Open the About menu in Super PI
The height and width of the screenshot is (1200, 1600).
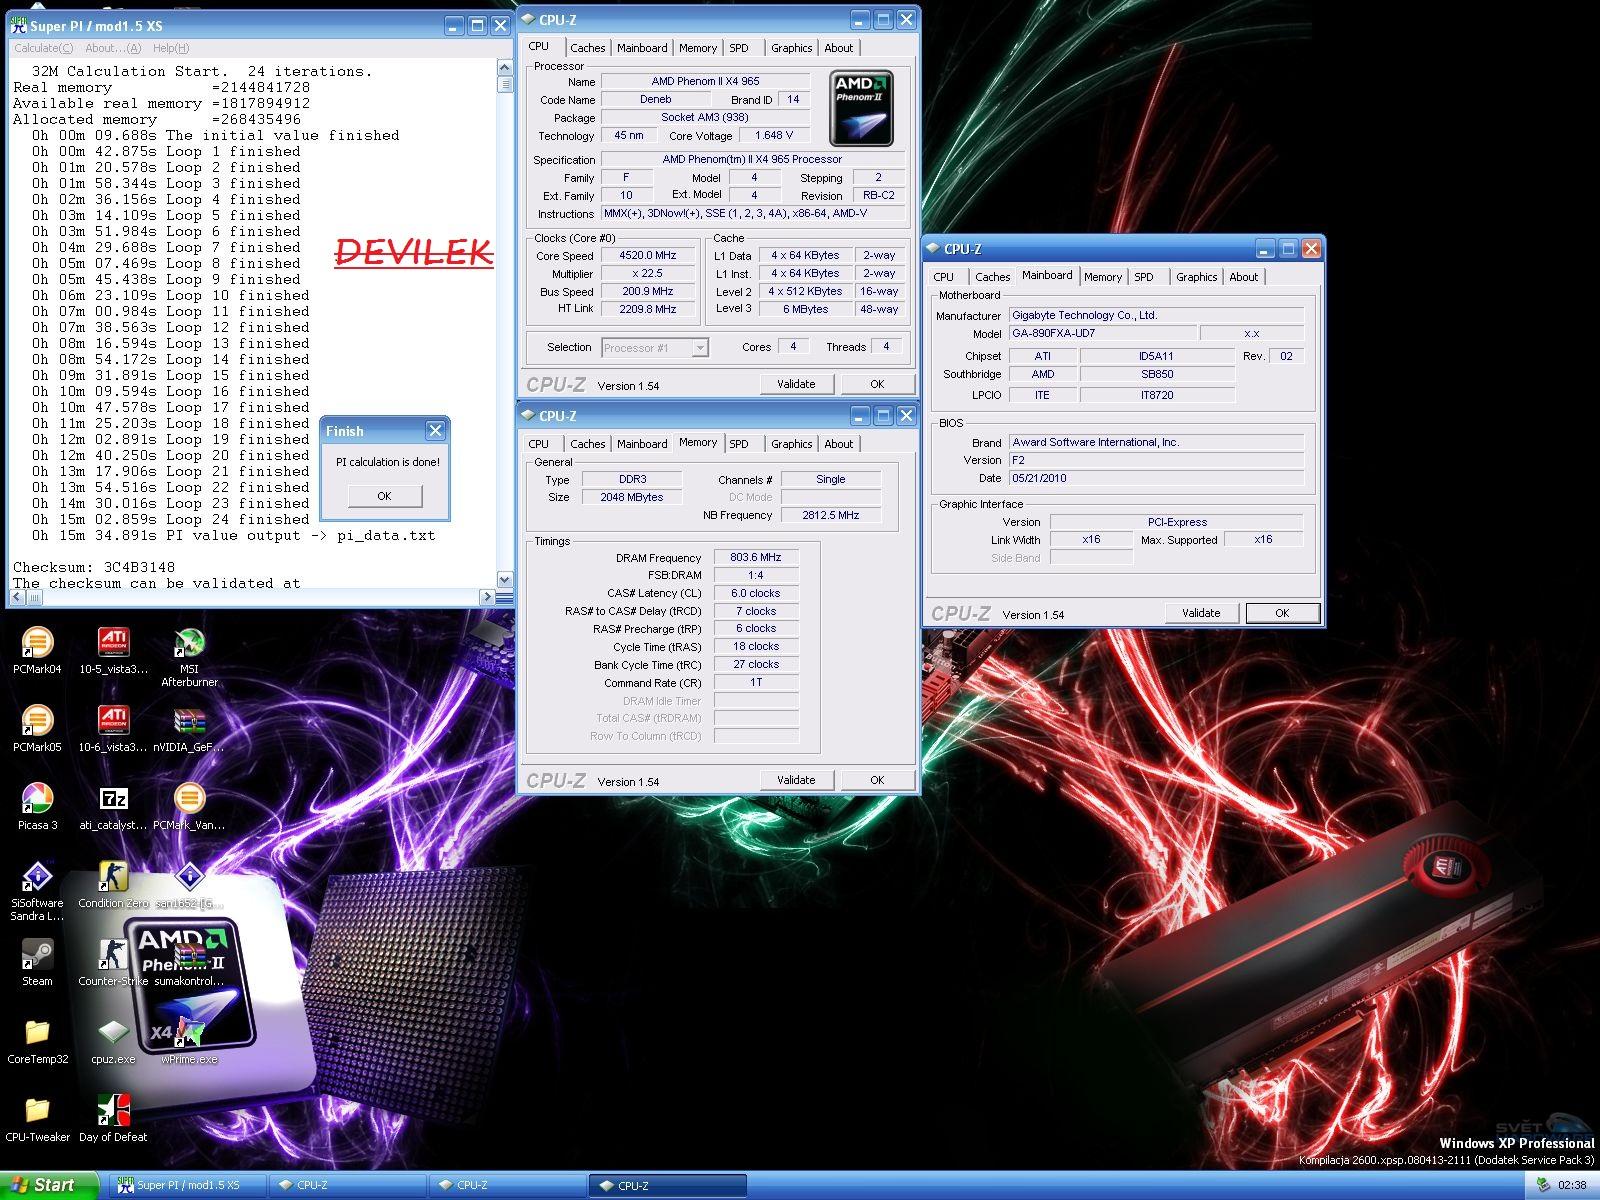(113, 48)
